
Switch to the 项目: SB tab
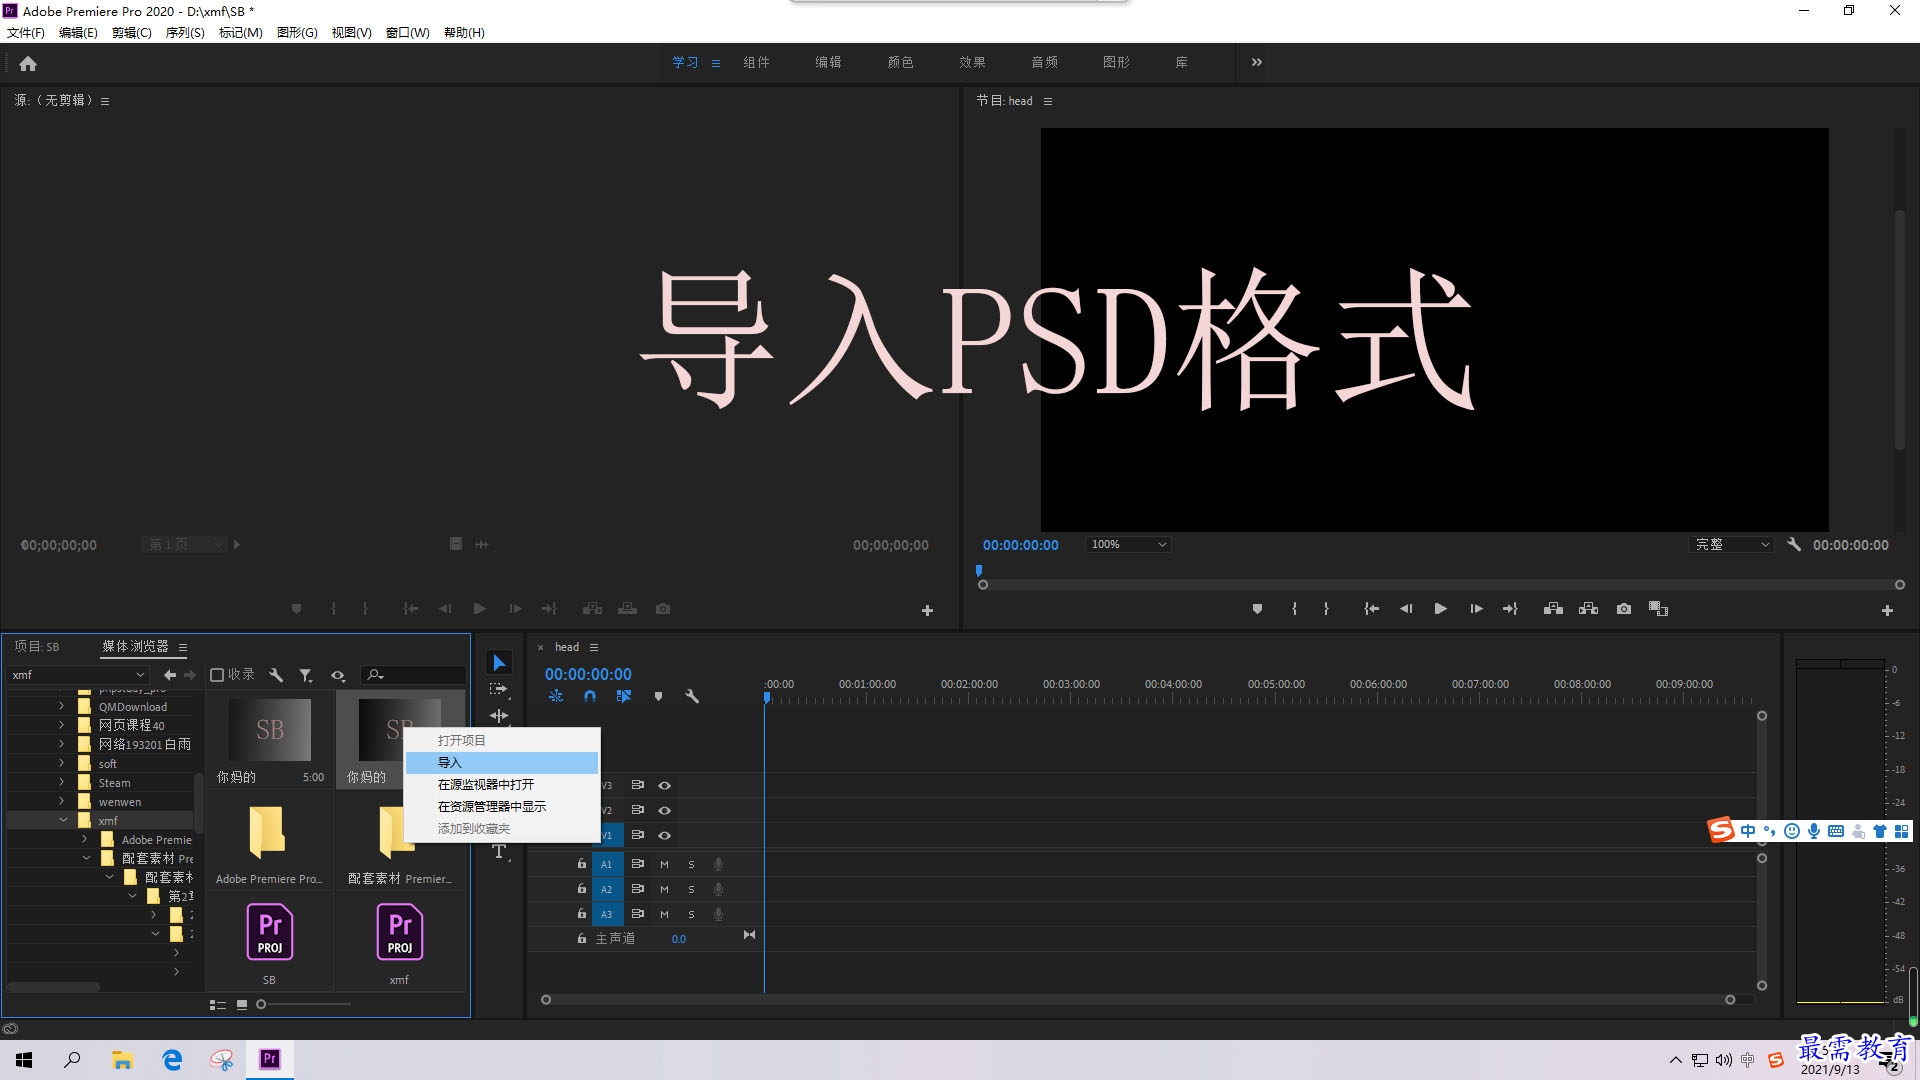[37, 646]
